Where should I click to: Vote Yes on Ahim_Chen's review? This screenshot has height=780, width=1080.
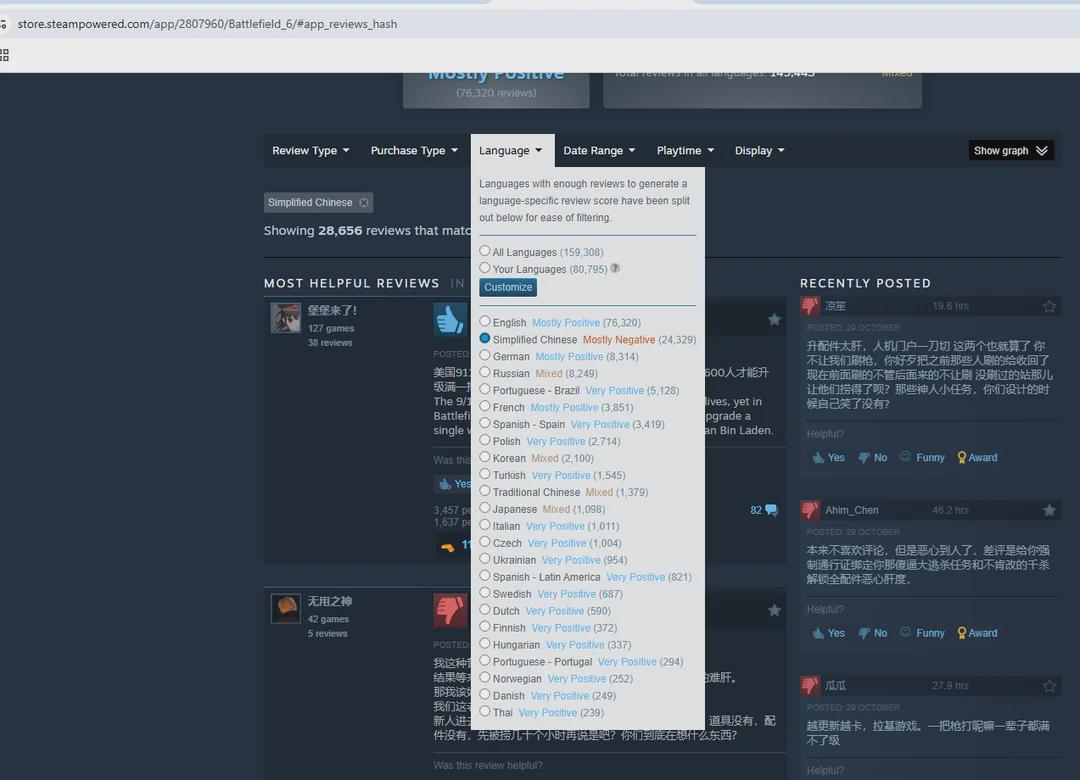[x=829, y=633]
